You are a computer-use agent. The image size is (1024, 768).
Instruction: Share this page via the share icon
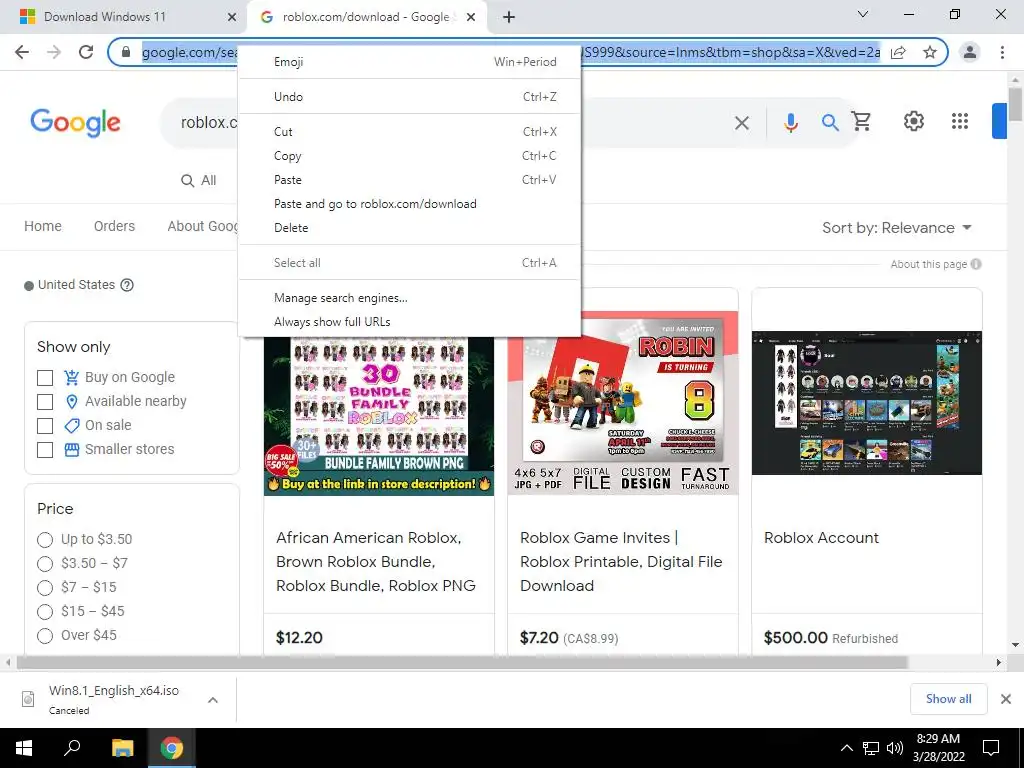point(898,52)
